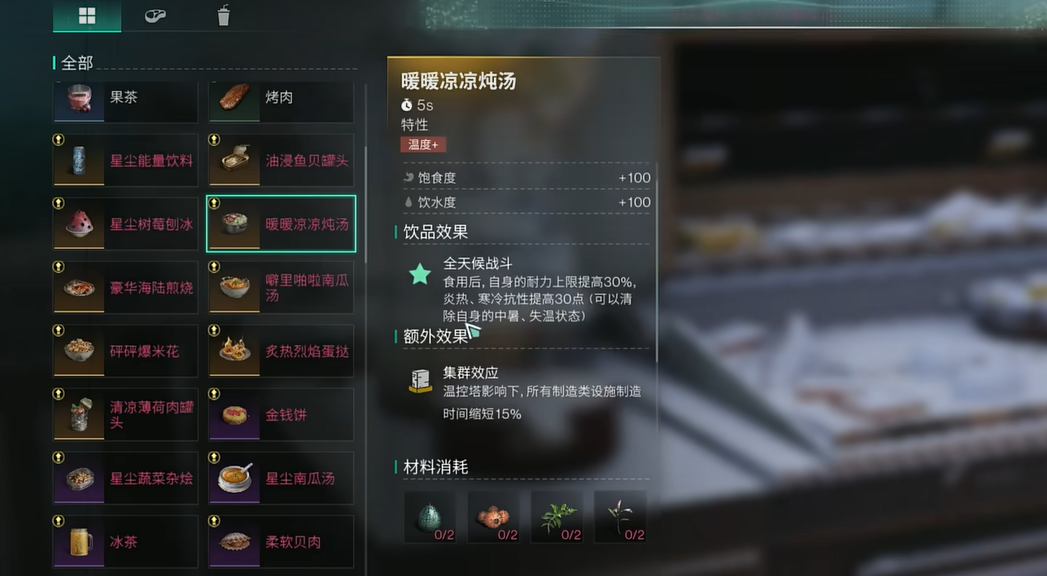This screenshot has height=576, width=1047.
Task: Click the 温度+ trait tag
Action: tap(423, 144)
